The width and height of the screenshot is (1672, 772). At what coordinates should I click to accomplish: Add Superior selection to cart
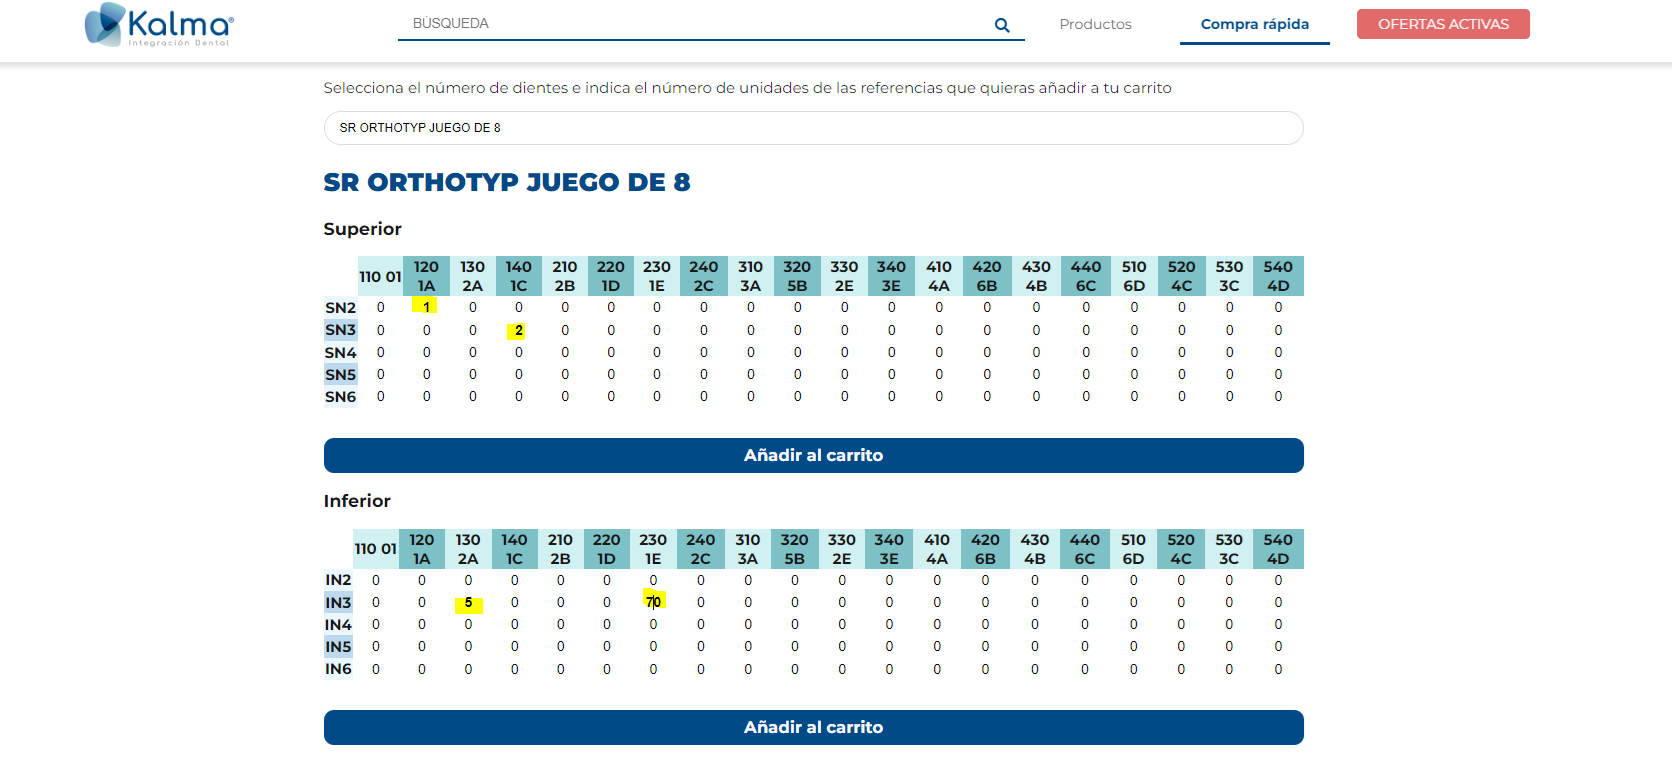pos(813,455)
